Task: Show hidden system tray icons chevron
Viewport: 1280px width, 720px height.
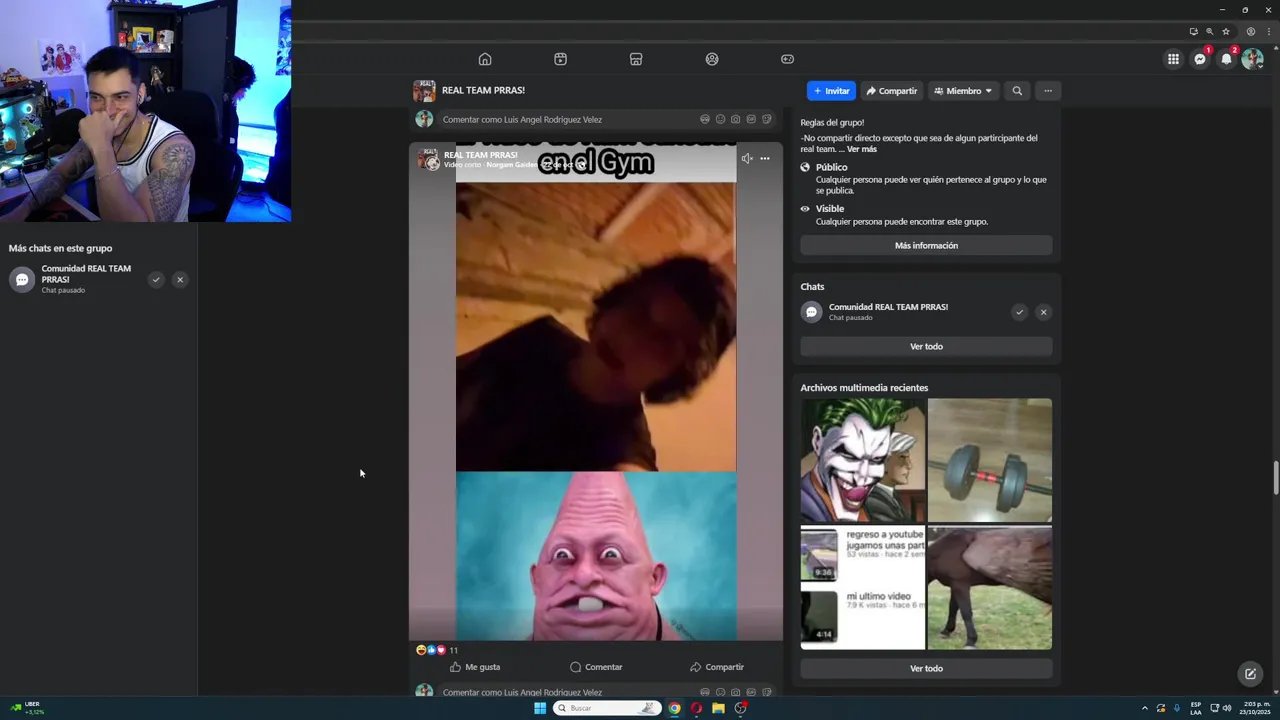Action: coord(1145,708)
